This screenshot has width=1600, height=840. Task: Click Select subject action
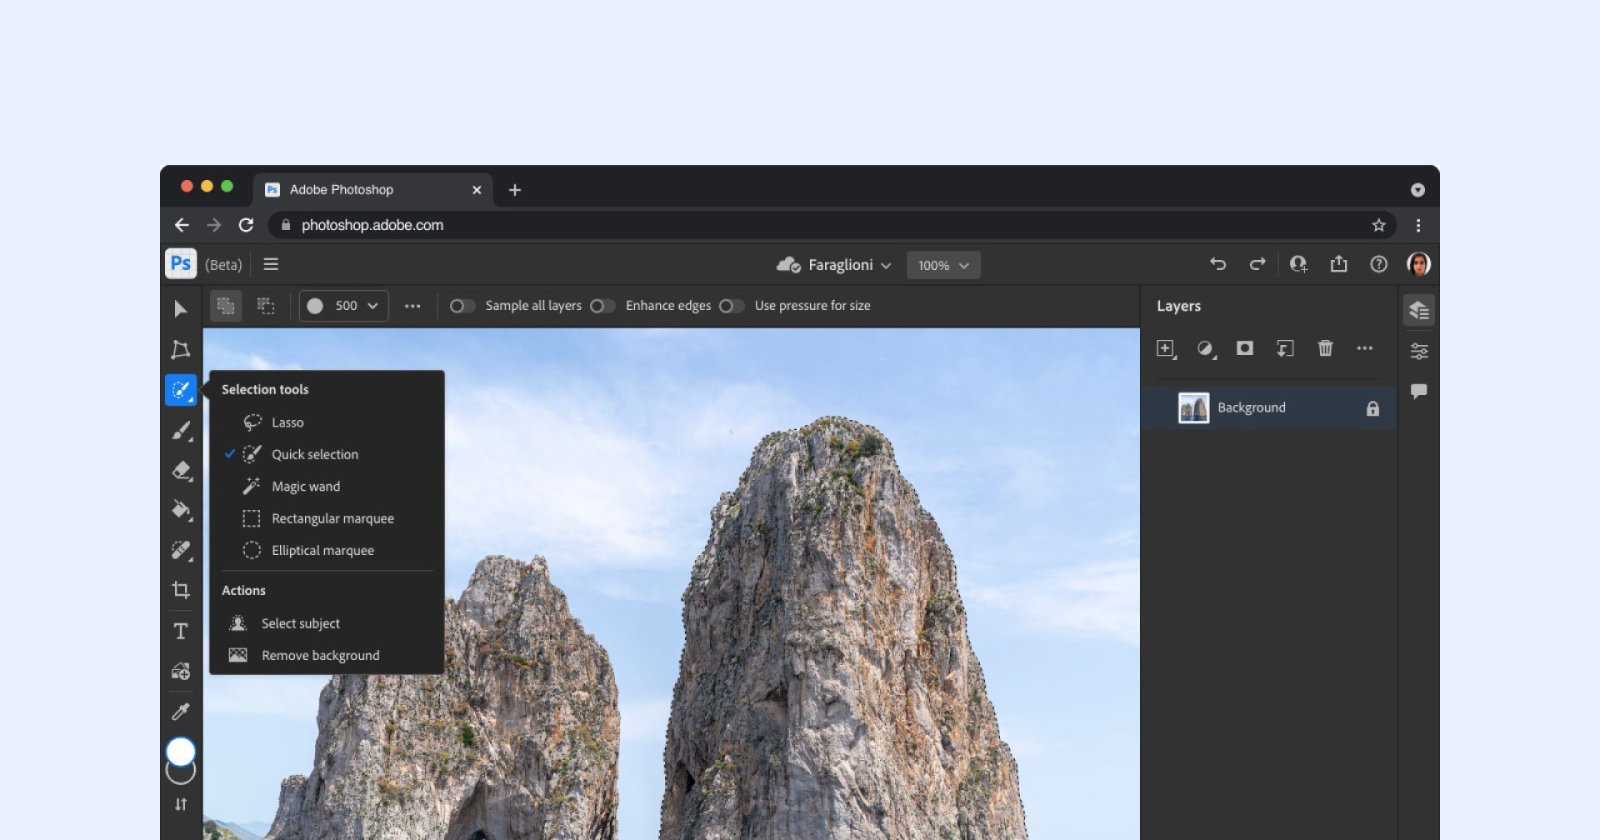tap(300, 624)
